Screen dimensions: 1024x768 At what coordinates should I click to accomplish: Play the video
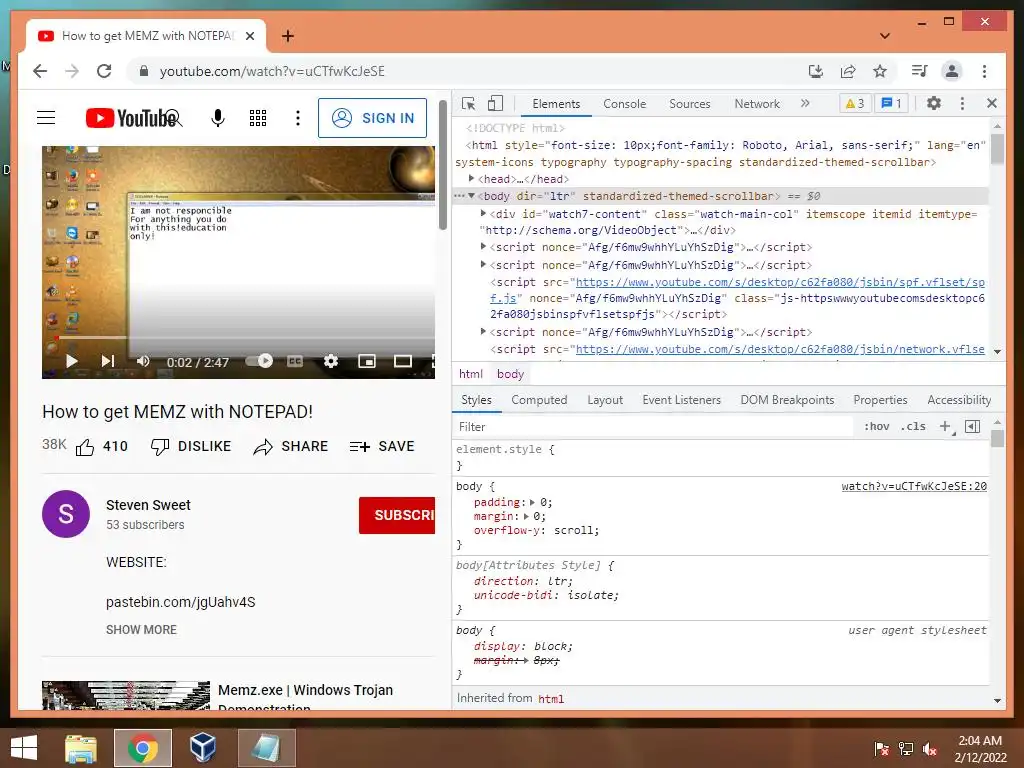pos(72,361)
